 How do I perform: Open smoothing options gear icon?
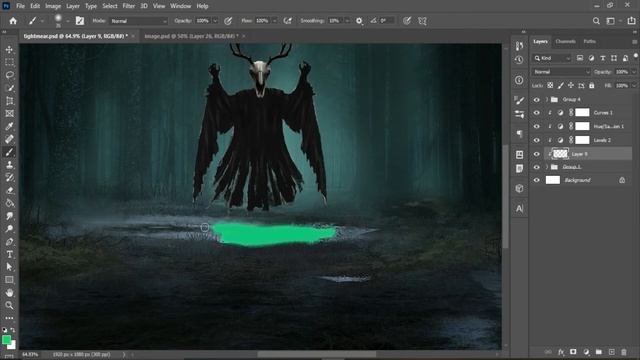click(359, 21)
